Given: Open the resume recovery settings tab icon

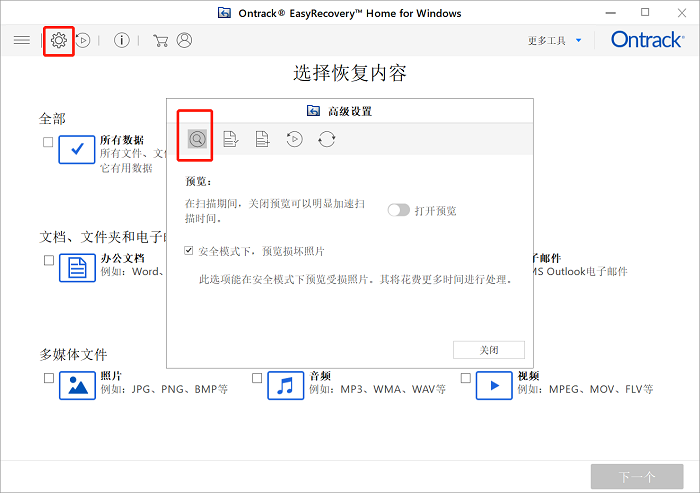Looking at the screenshot, I should click(294, 139).
